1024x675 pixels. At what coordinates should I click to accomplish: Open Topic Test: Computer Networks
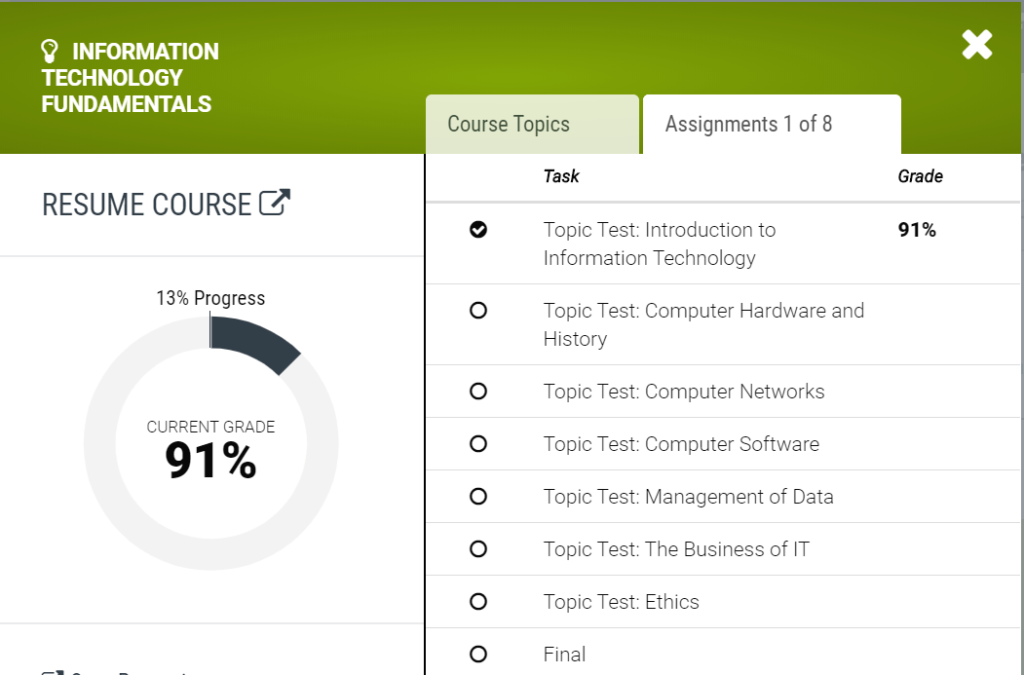684,391
